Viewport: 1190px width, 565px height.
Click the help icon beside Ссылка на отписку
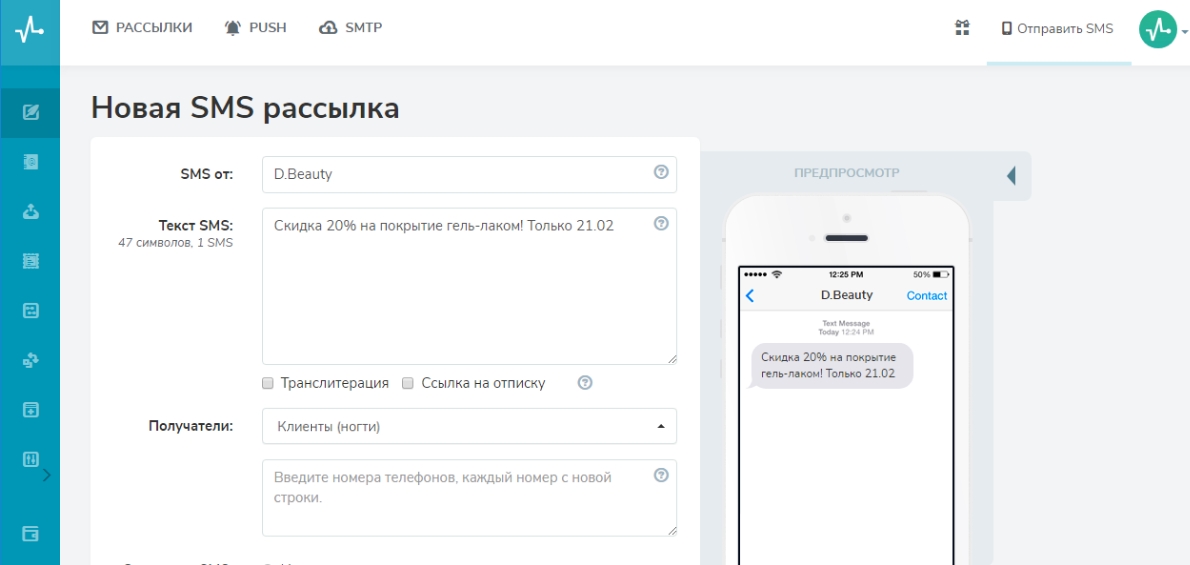click(x=585, y=383)
